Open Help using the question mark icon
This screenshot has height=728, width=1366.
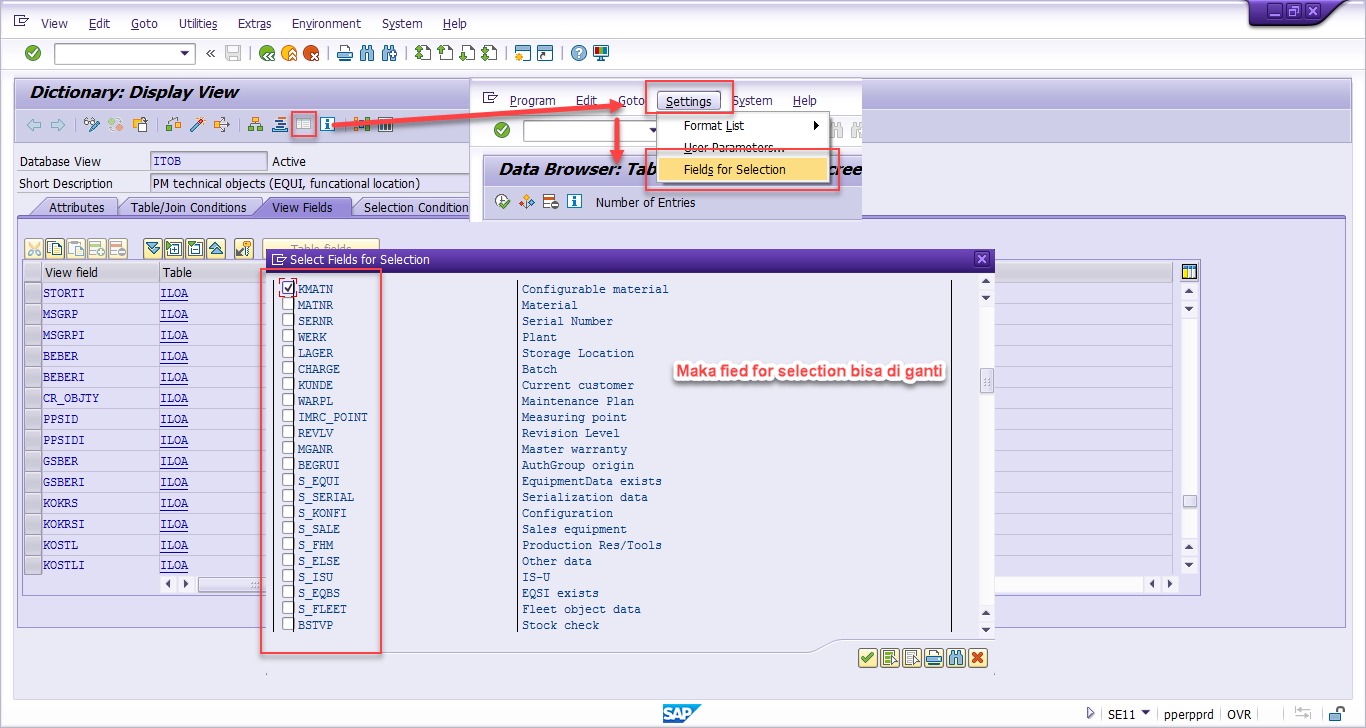[x=579, y=53]
